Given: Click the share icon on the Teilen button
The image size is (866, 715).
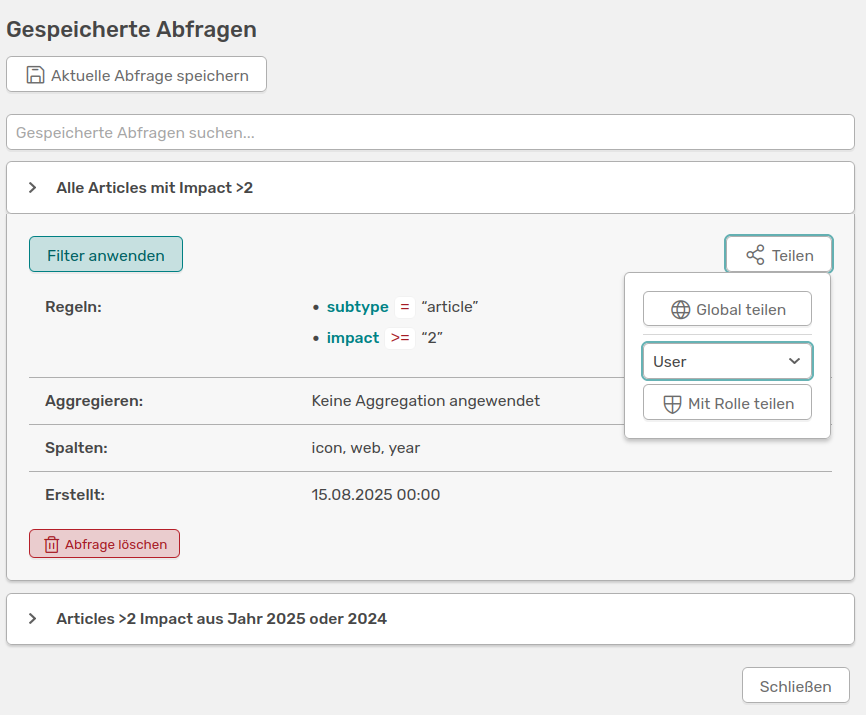Looking at the screenshot, I should tap(757, 254).
